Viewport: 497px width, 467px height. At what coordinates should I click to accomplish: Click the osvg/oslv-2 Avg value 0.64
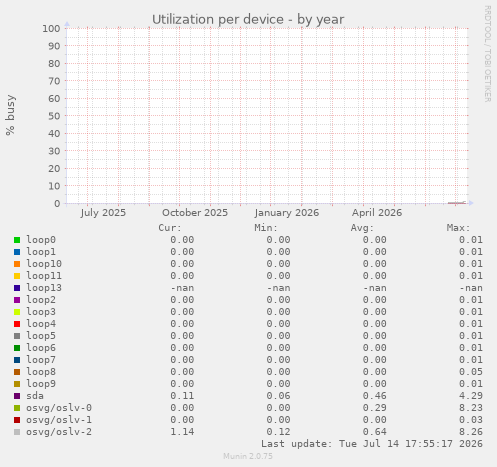375,432
